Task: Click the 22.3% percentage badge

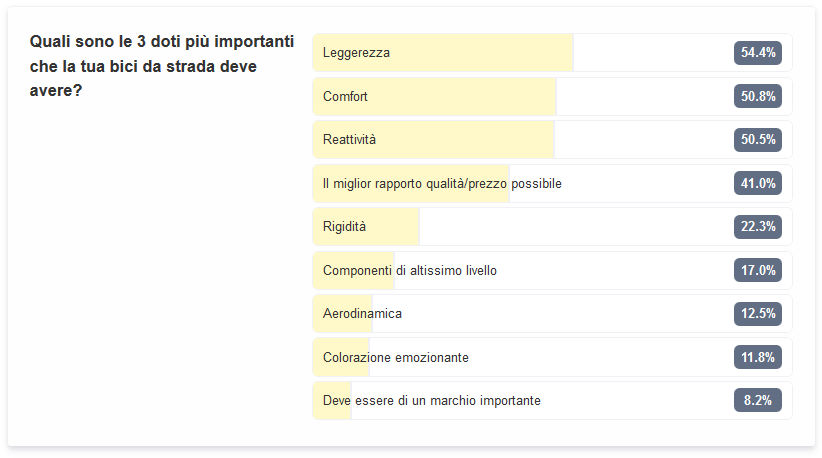Action: [757, 227]
